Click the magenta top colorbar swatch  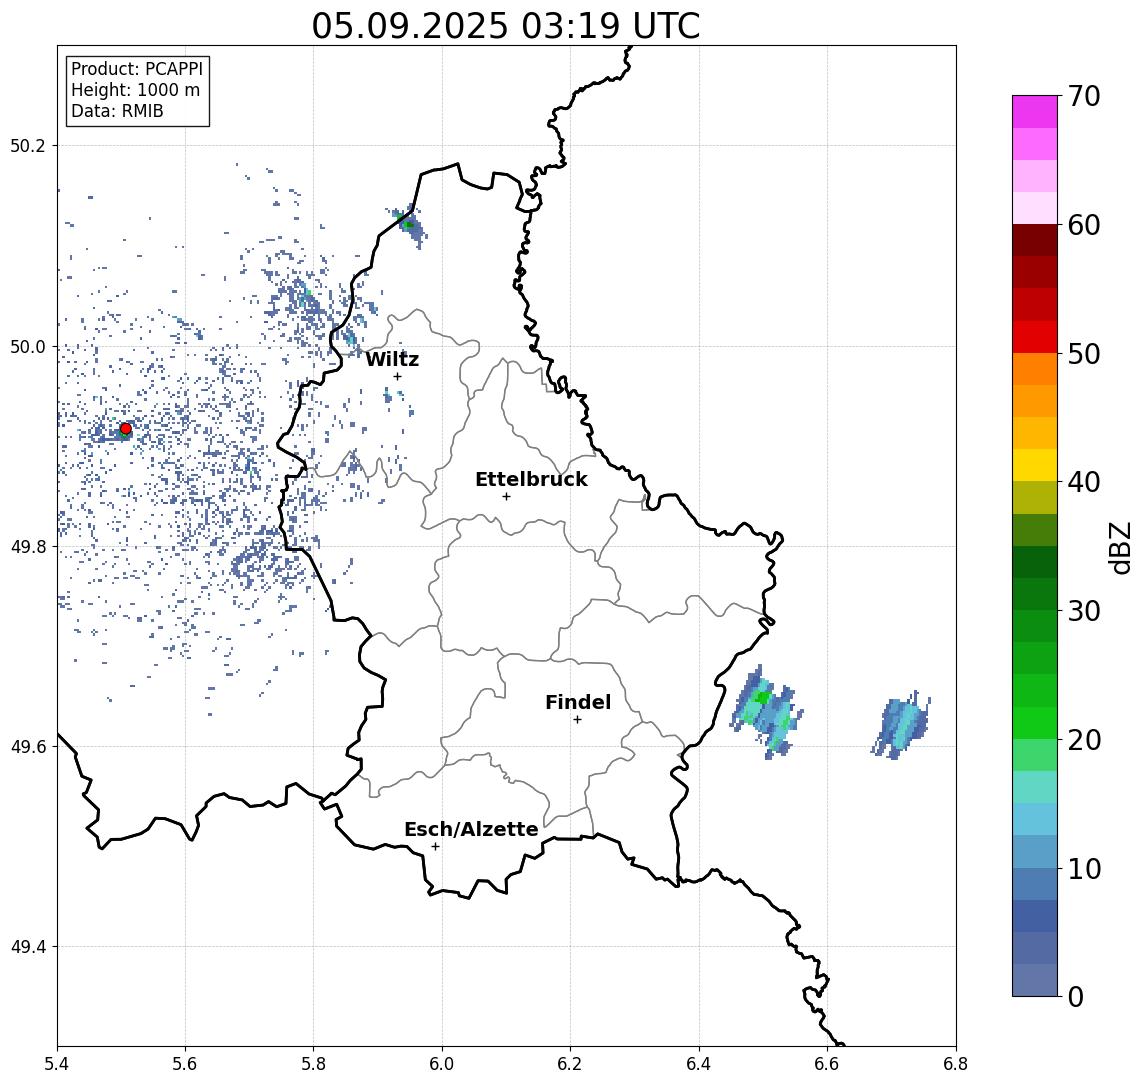pos(1035,112)
